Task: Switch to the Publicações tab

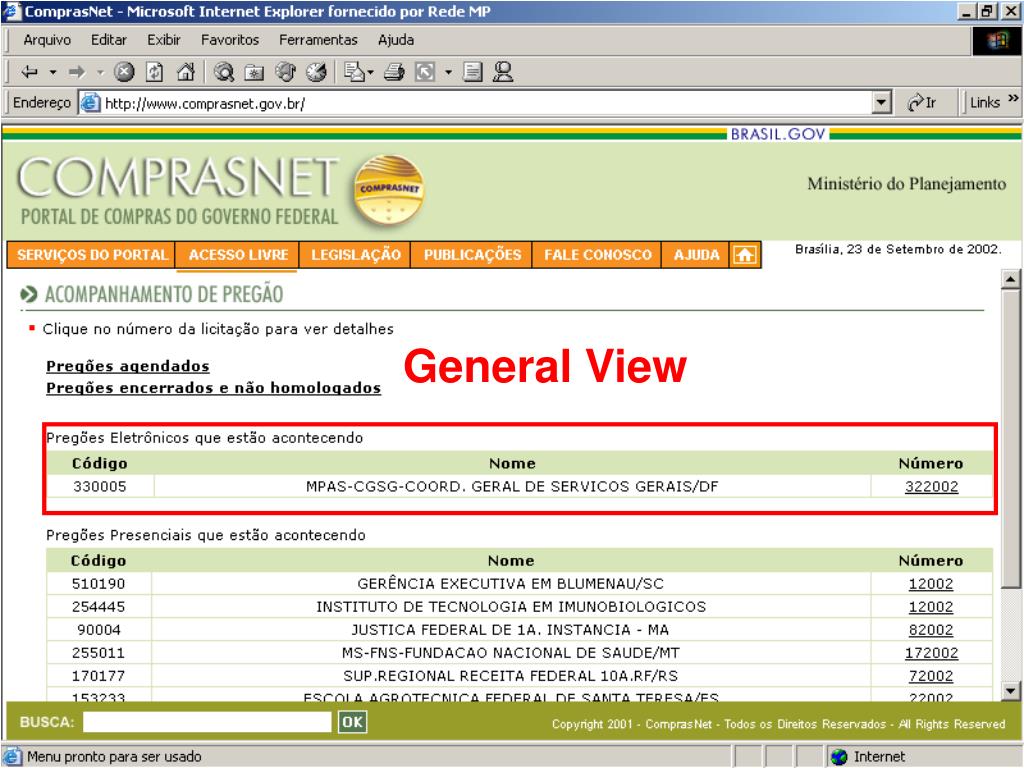Action: [472, 255]
